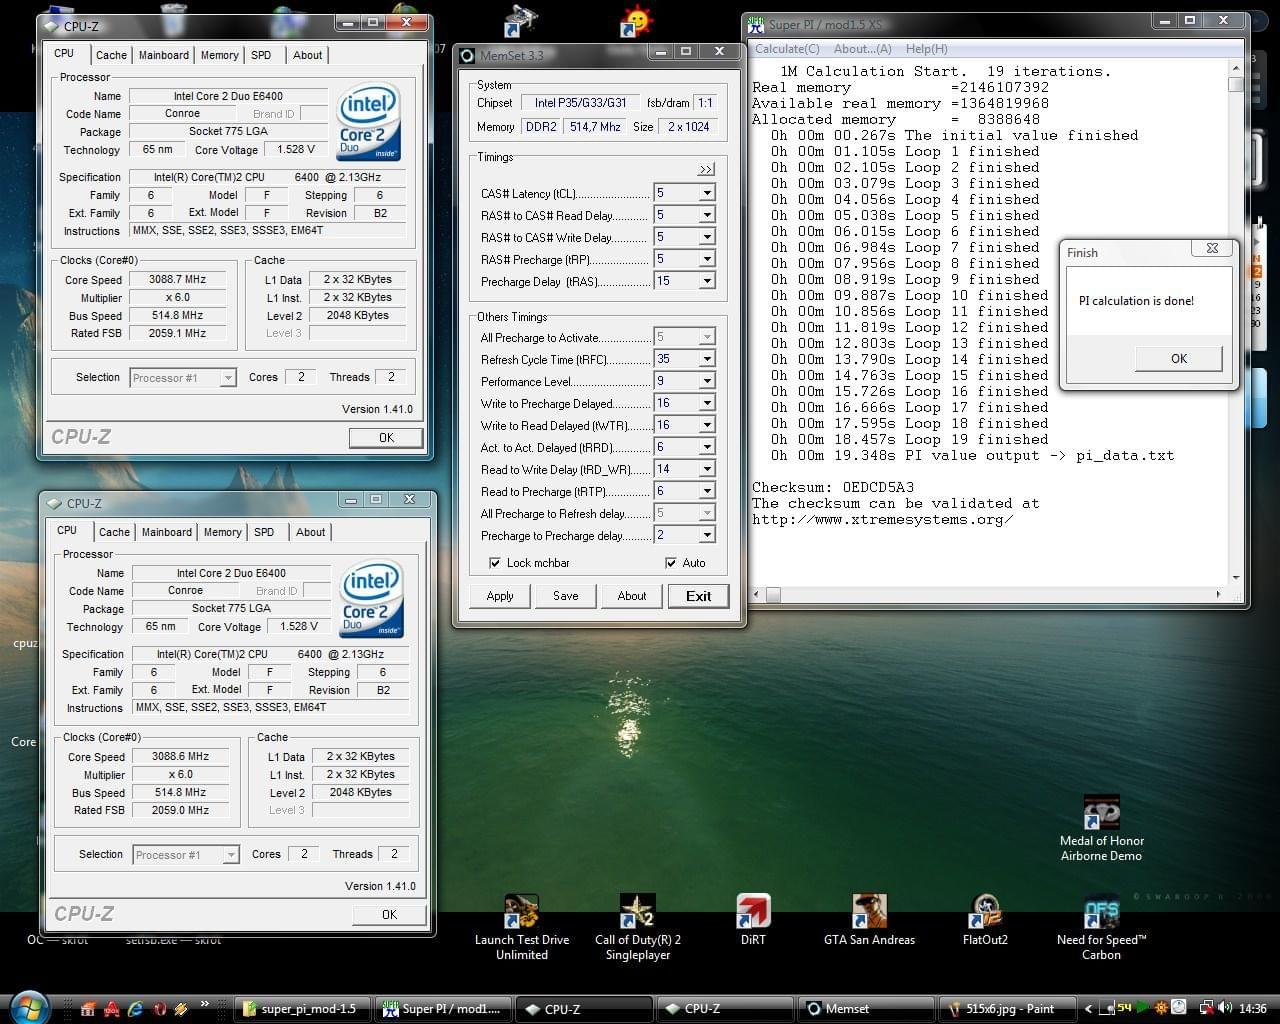Image resolution: width=1280 pixels, height=1024 pixels.
Task: Click OK in the upper CPU-Z window
Action: pos(386,438)
